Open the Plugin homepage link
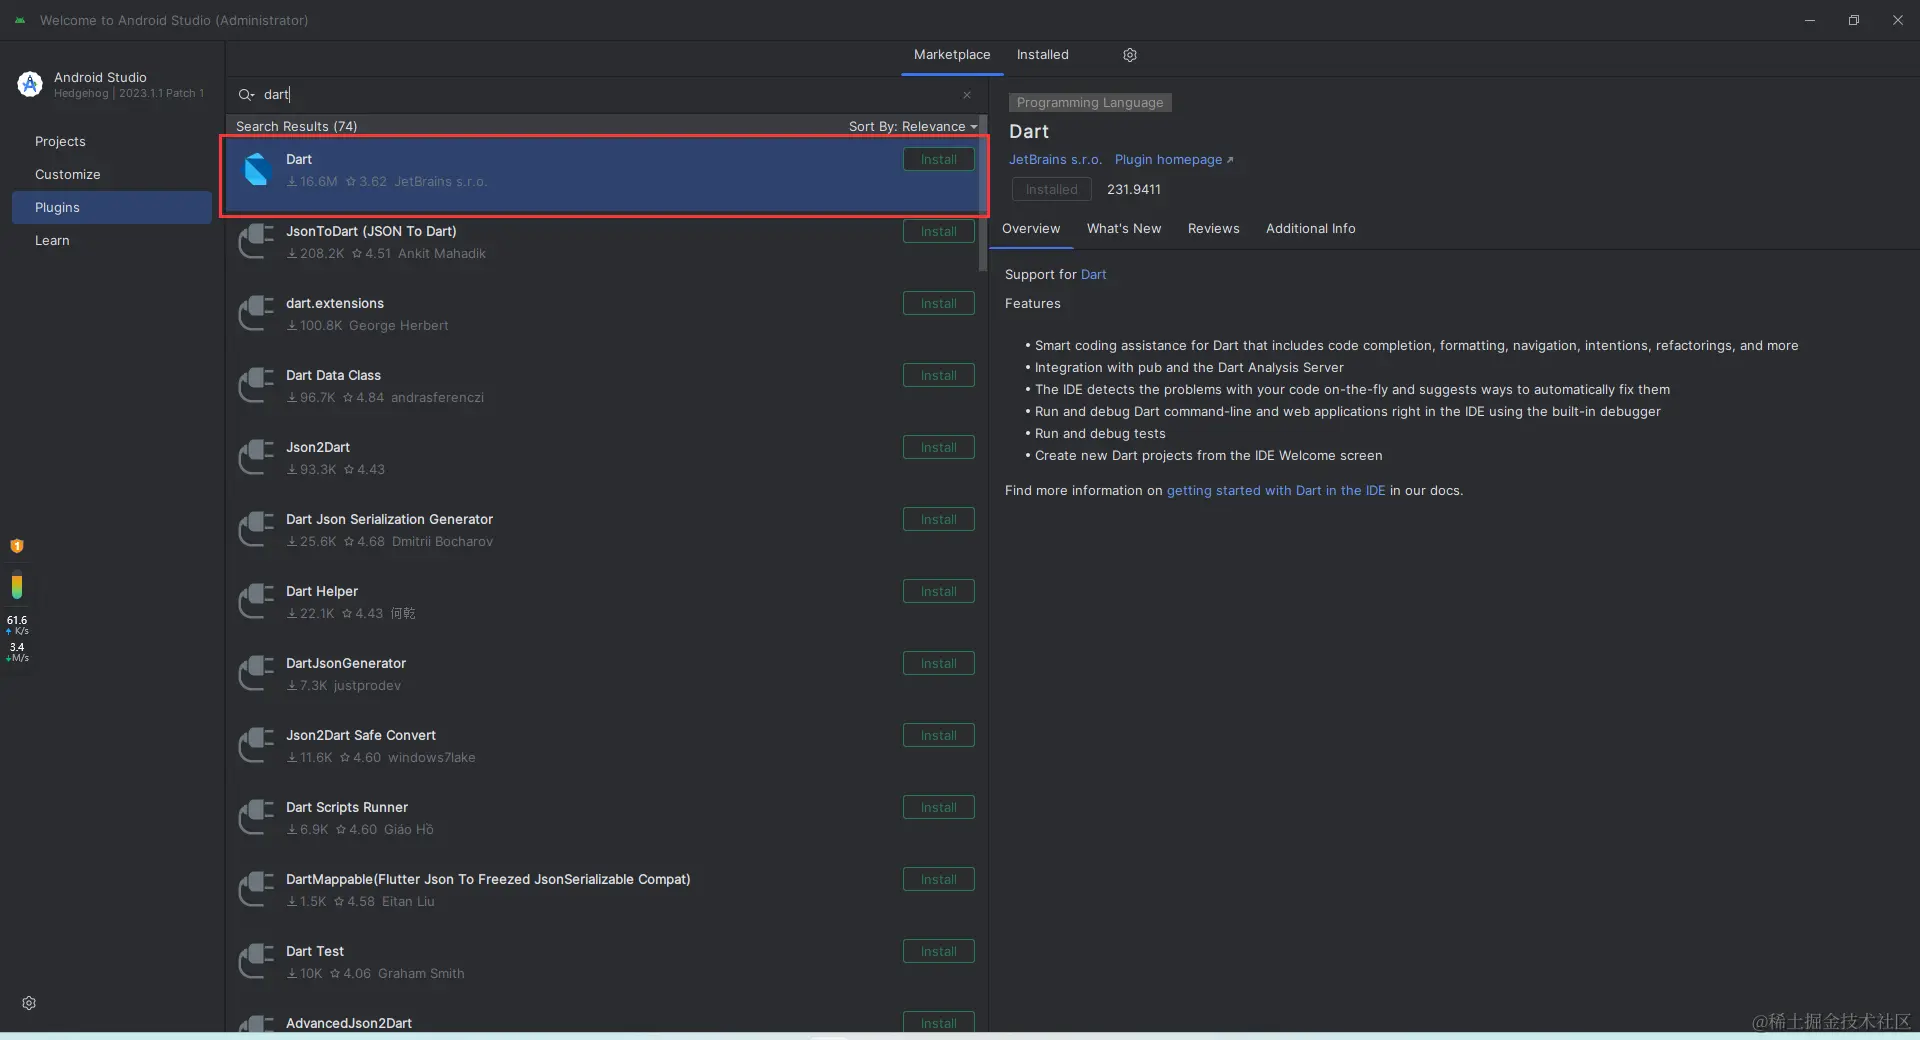This screenshot has width=1920, height=1040. click(x=1174, y=160)
